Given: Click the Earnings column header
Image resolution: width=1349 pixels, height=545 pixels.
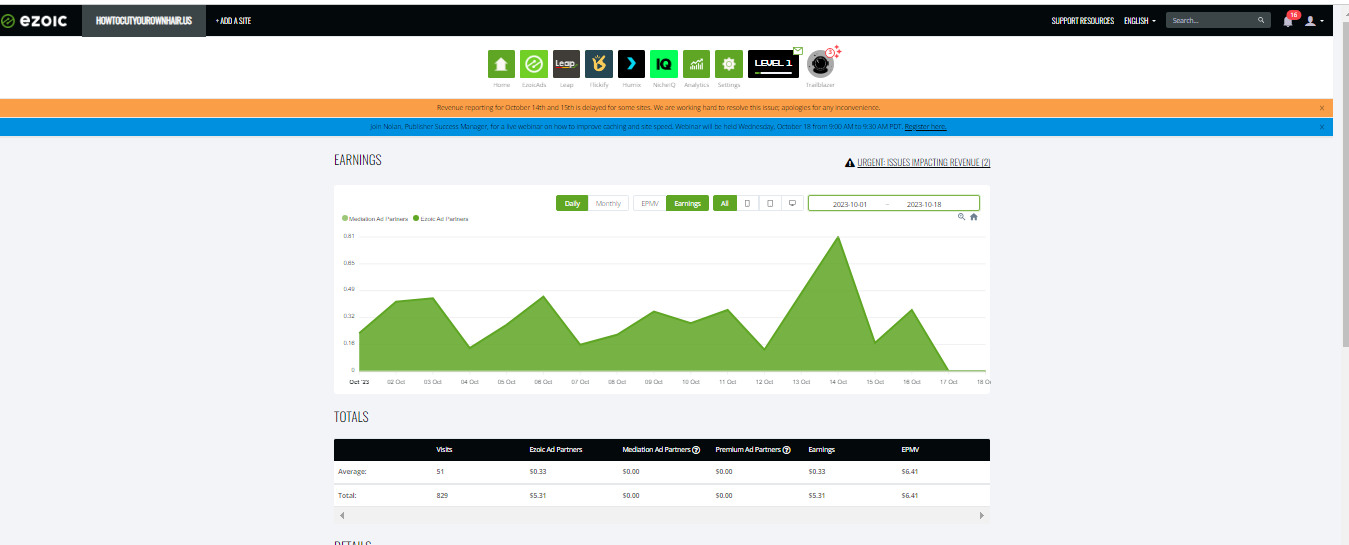Looking at the screenshot, I should coord(822,450).
